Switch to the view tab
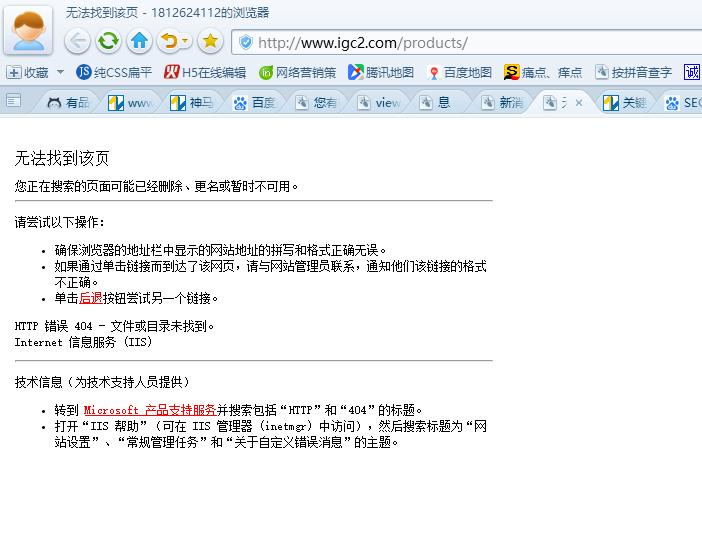 tap(378, 103)
